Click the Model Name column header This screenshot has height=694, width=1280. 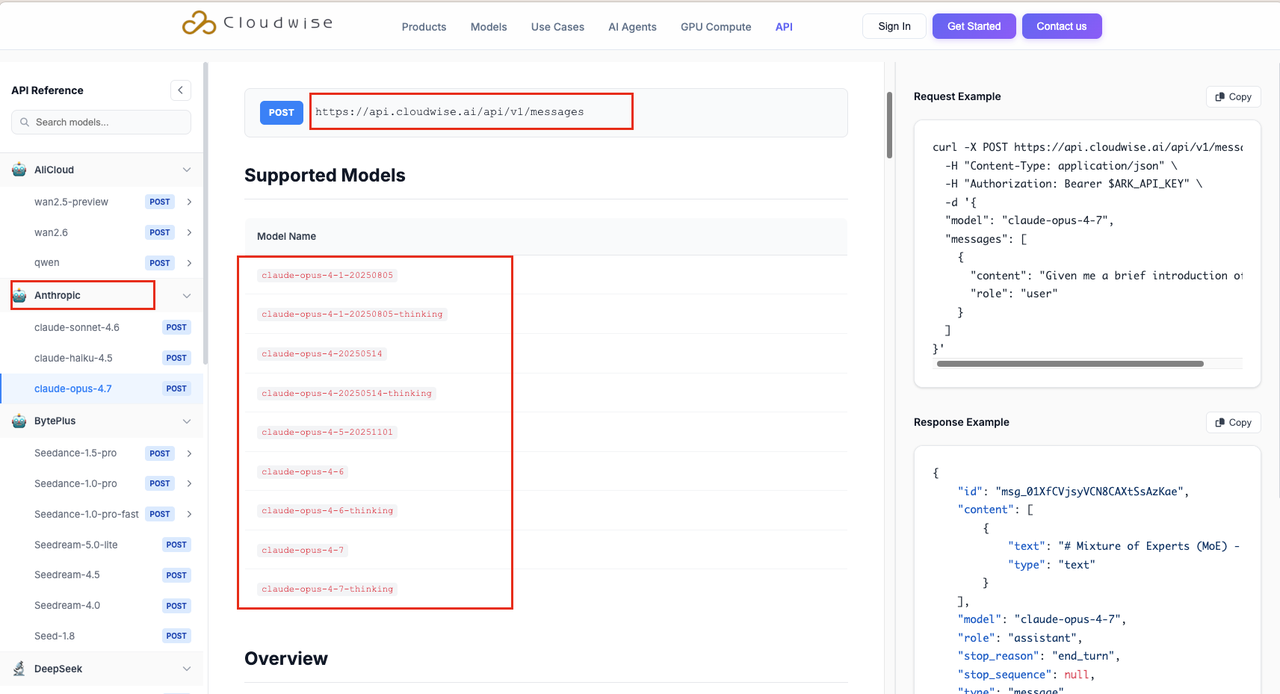286,237
